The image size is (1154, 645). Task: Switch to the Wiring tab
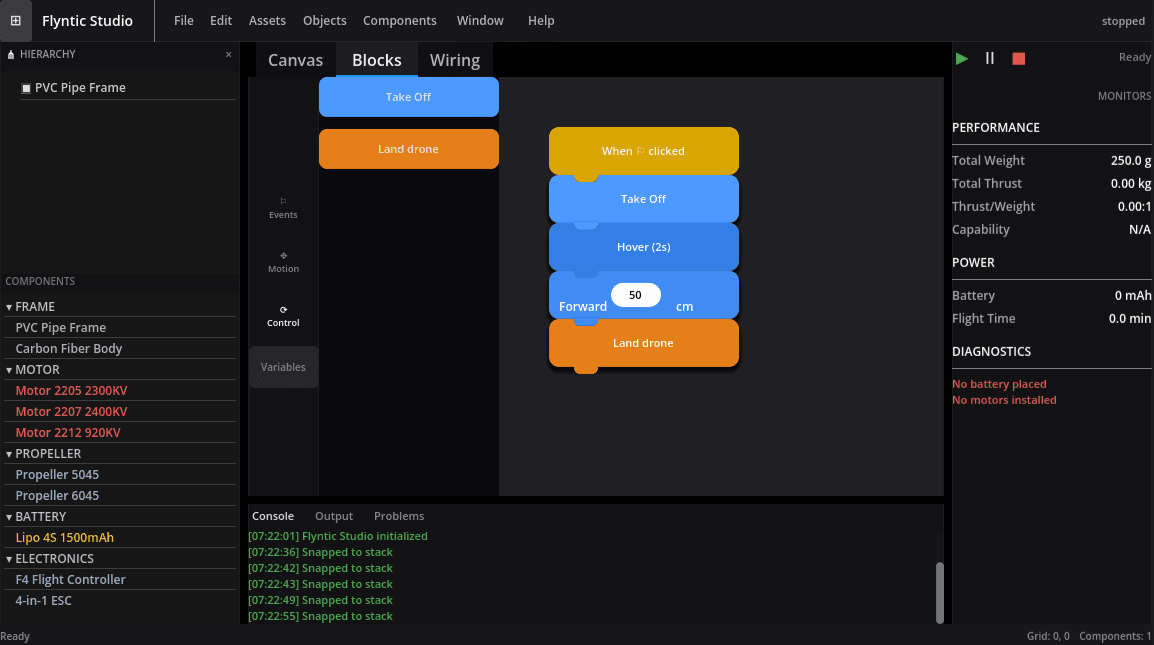(455, 60)
